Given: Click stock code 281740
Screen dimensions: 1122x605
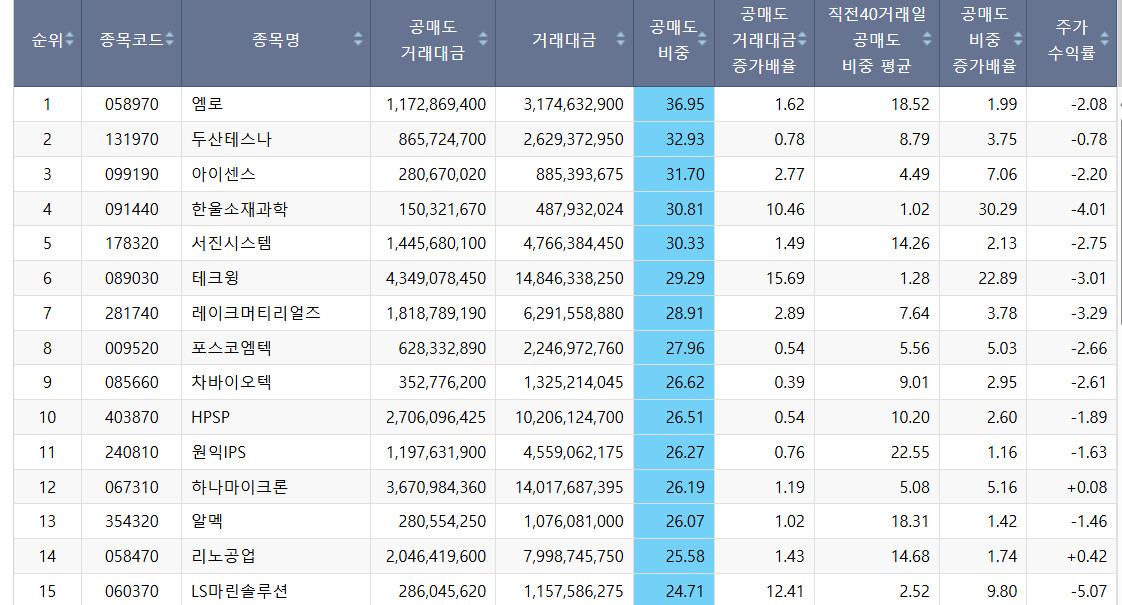Looking at the screenshot, I should point(132,314).
